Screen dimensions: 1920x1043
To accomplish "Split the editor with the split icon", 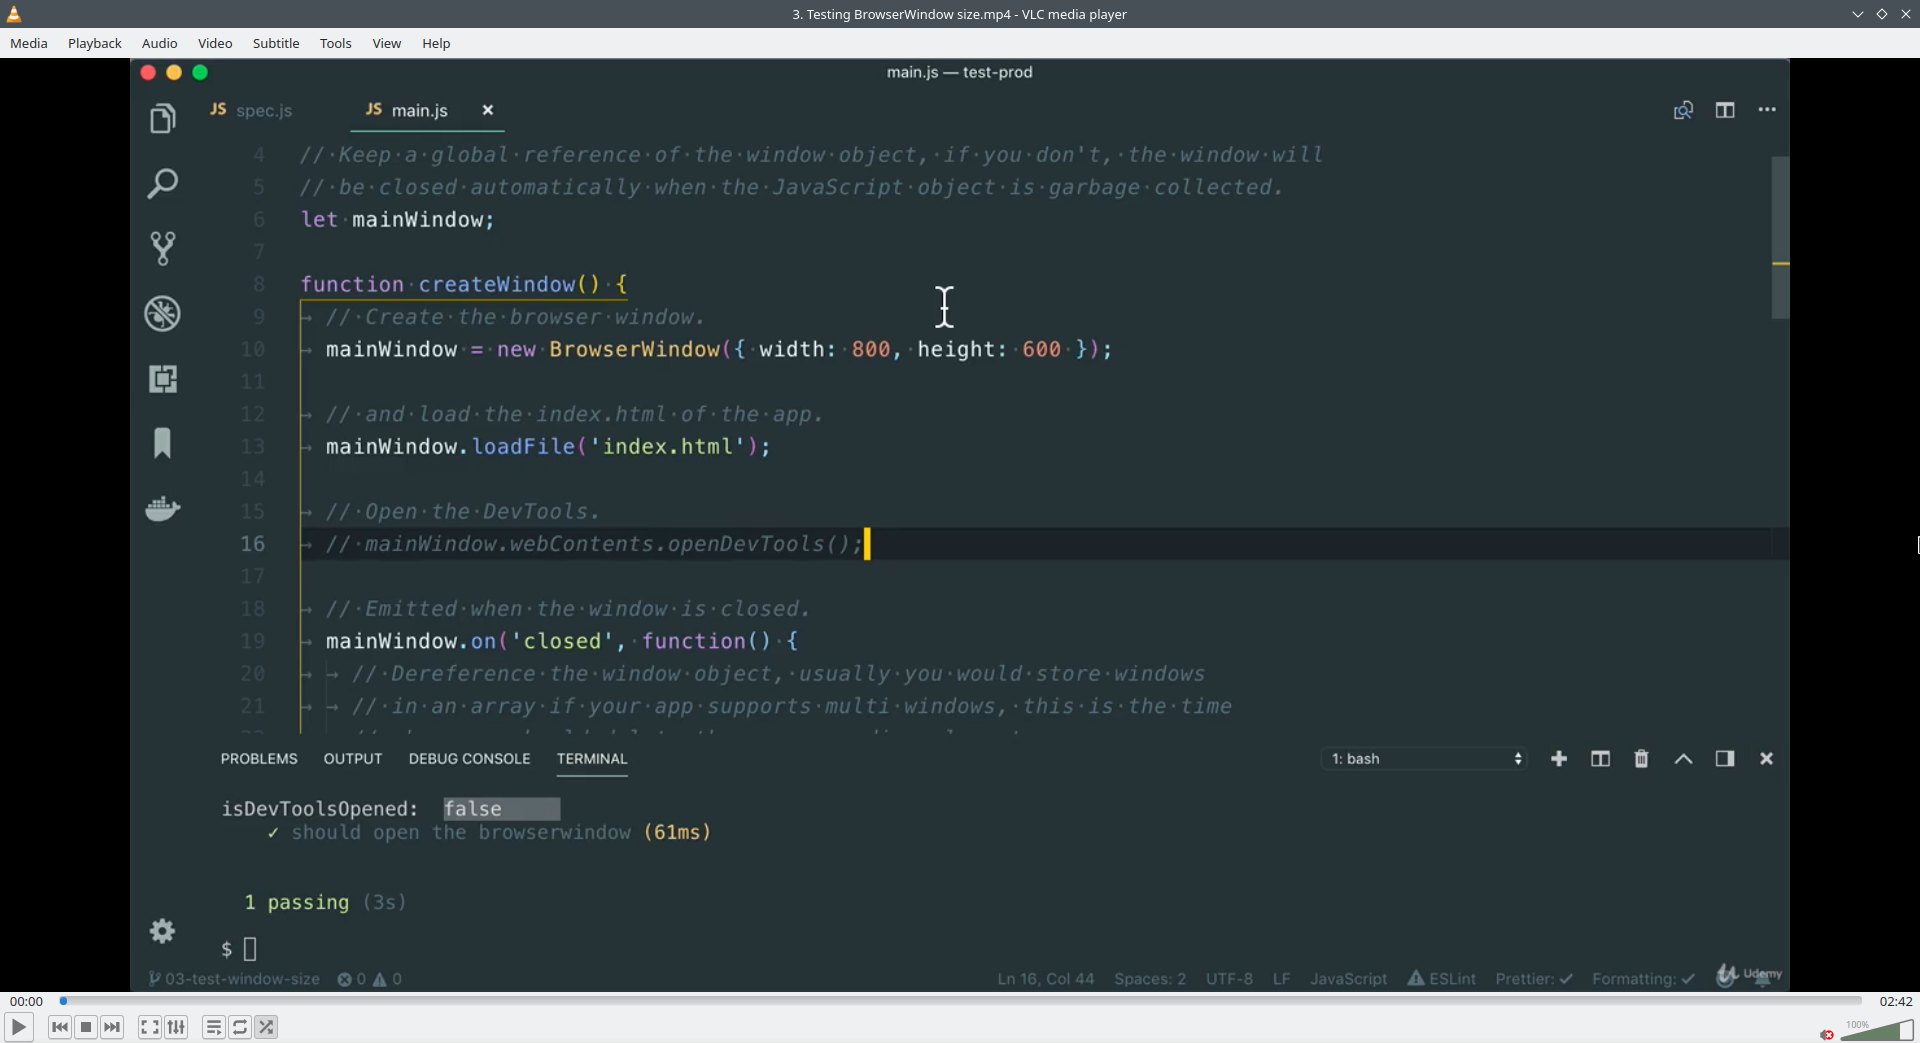I will pyautogui.click(x=1725, y=110).
